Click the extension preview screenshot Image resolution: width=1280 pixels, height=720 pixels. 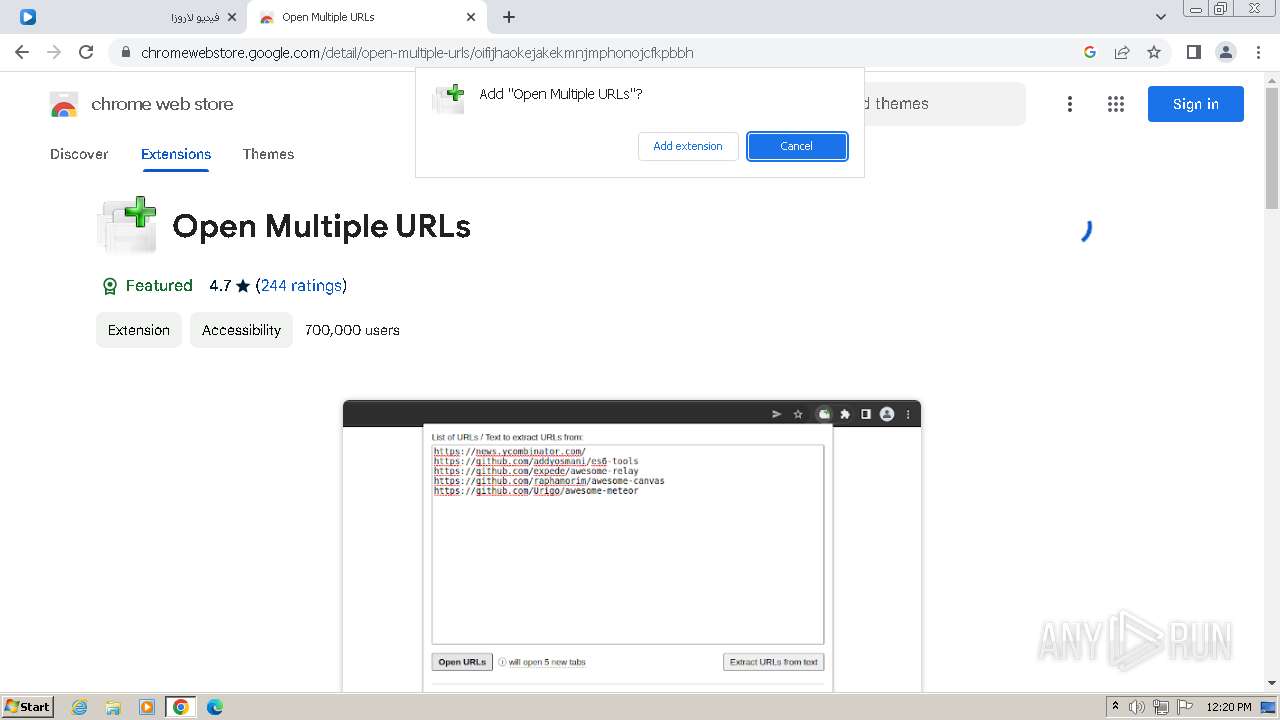pyautogui.click(x=631, y=546)
